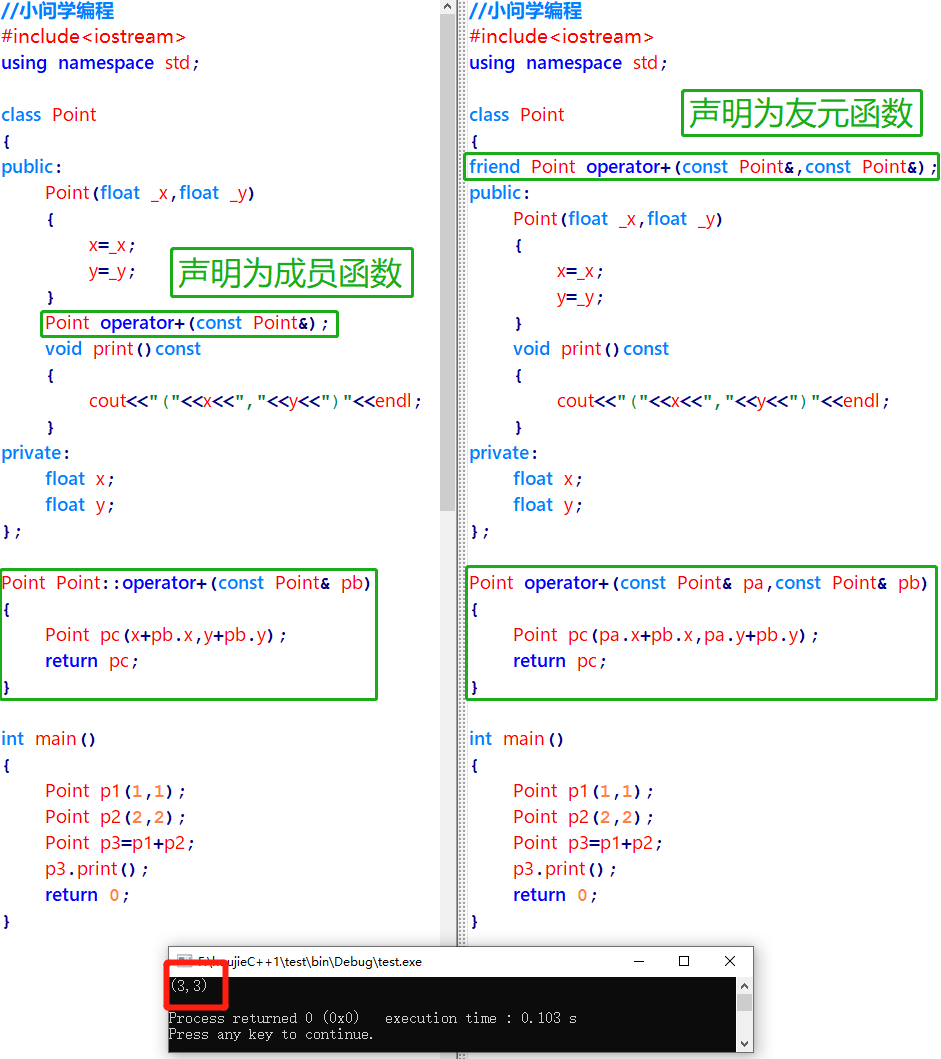Click "Process returned 0 (0x0)" in the console
Image resolution: width=941 pixels, height=1059 pixels.
[x=263, y=1018]
